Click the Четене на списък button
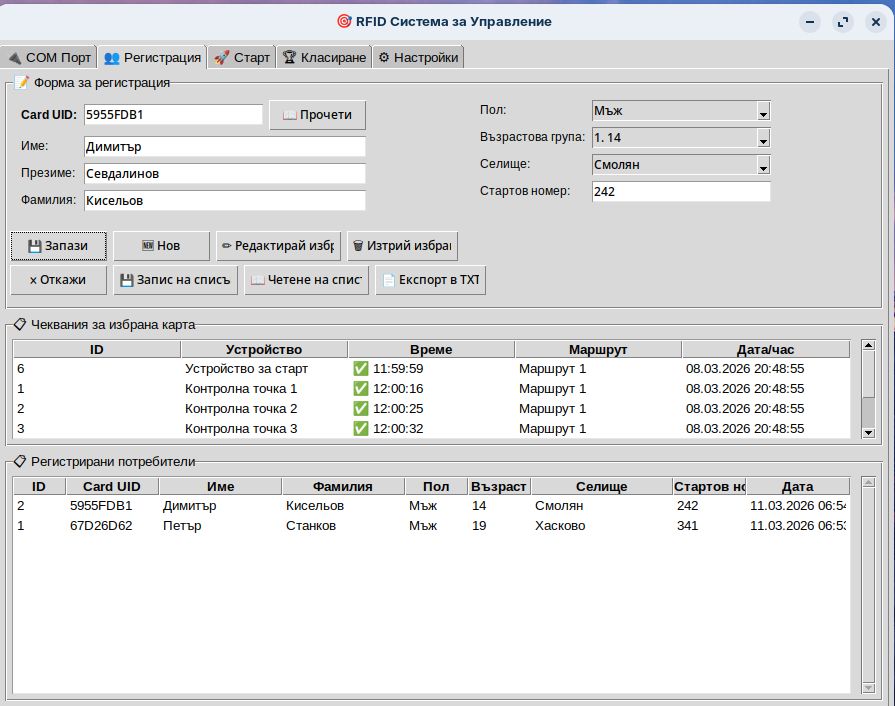The width and height of the screenshot is (895, 706). [306, 281]
